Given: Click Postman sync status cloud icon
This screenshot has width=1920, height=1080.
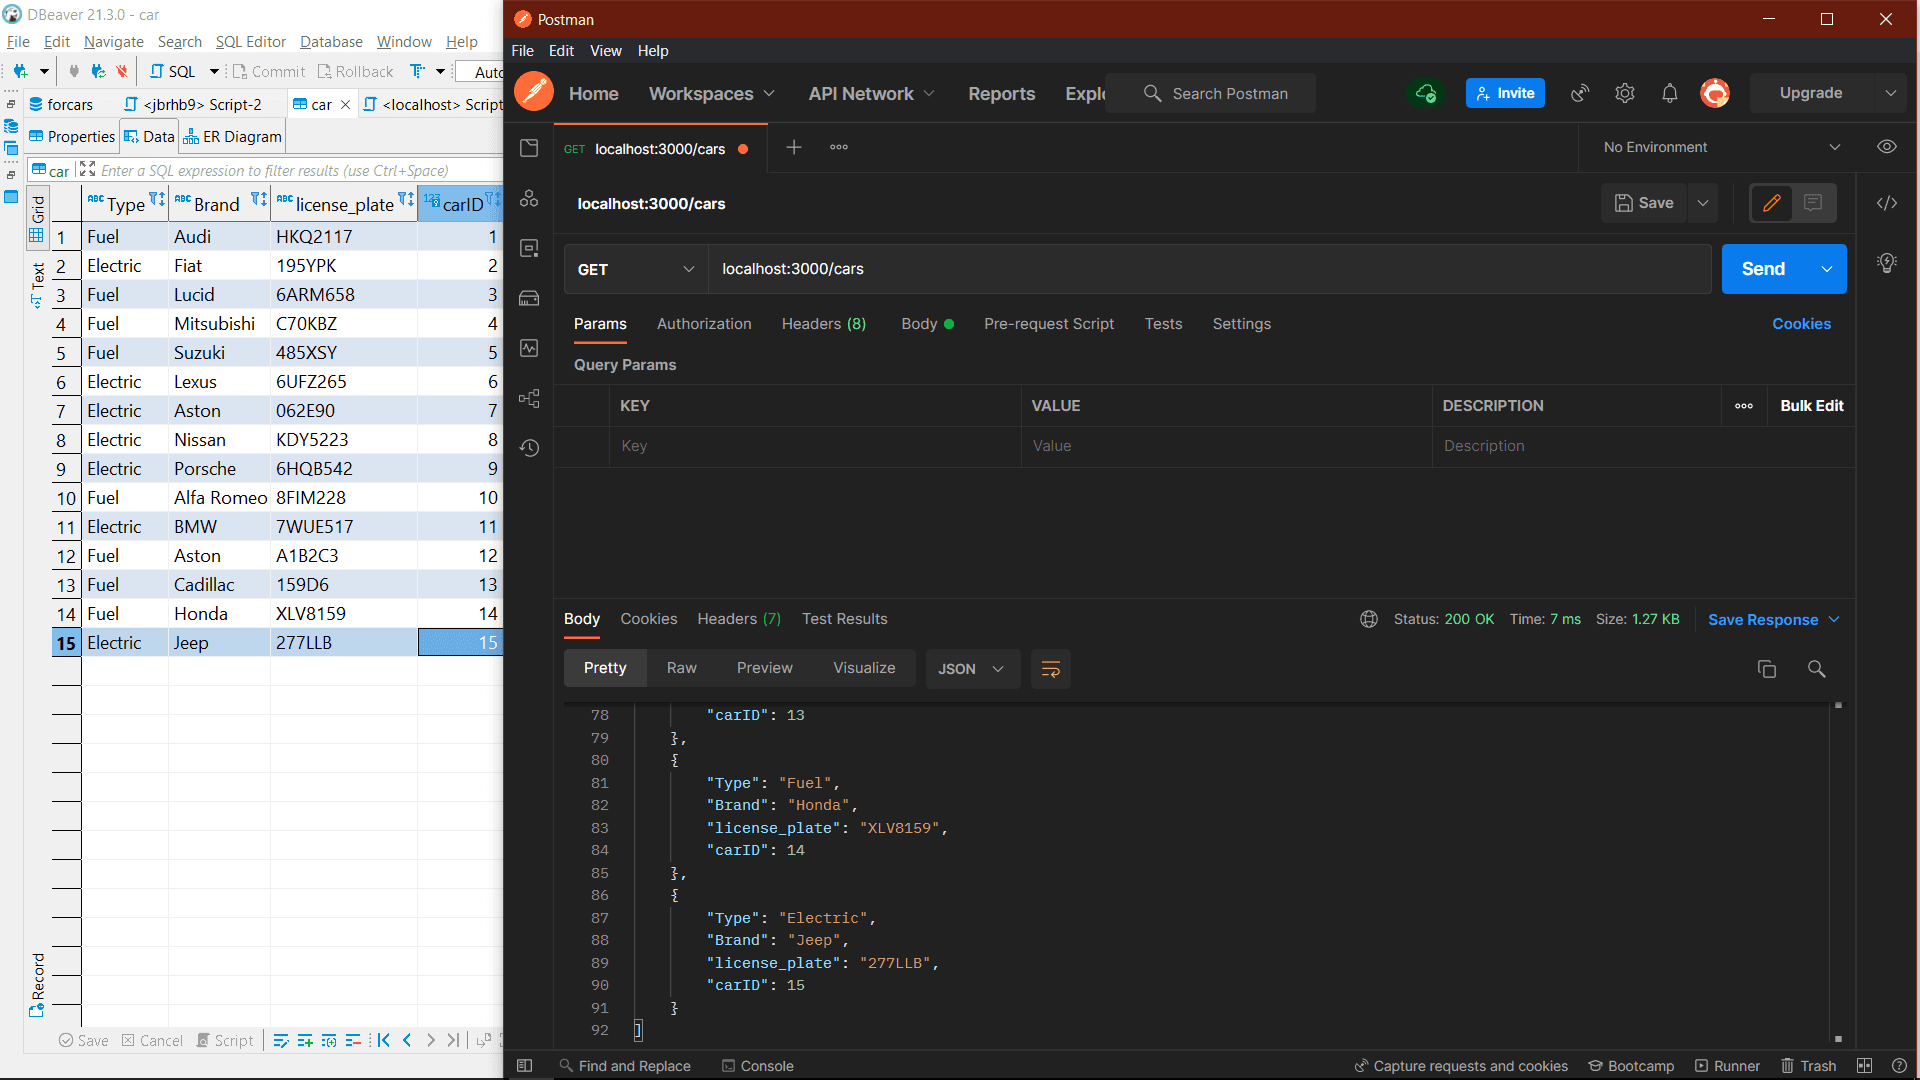Looking at the screenshot, I should pos(1426,93).
